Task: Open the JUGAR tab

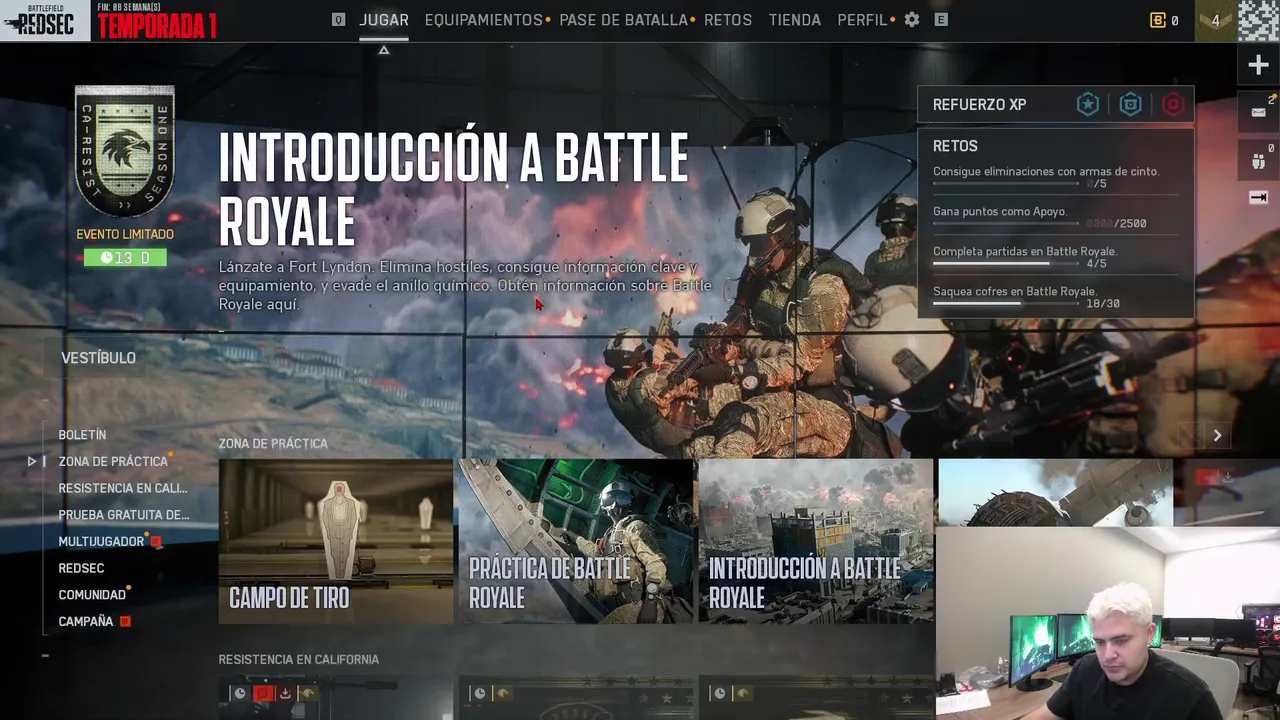Action: coord(384,20)
